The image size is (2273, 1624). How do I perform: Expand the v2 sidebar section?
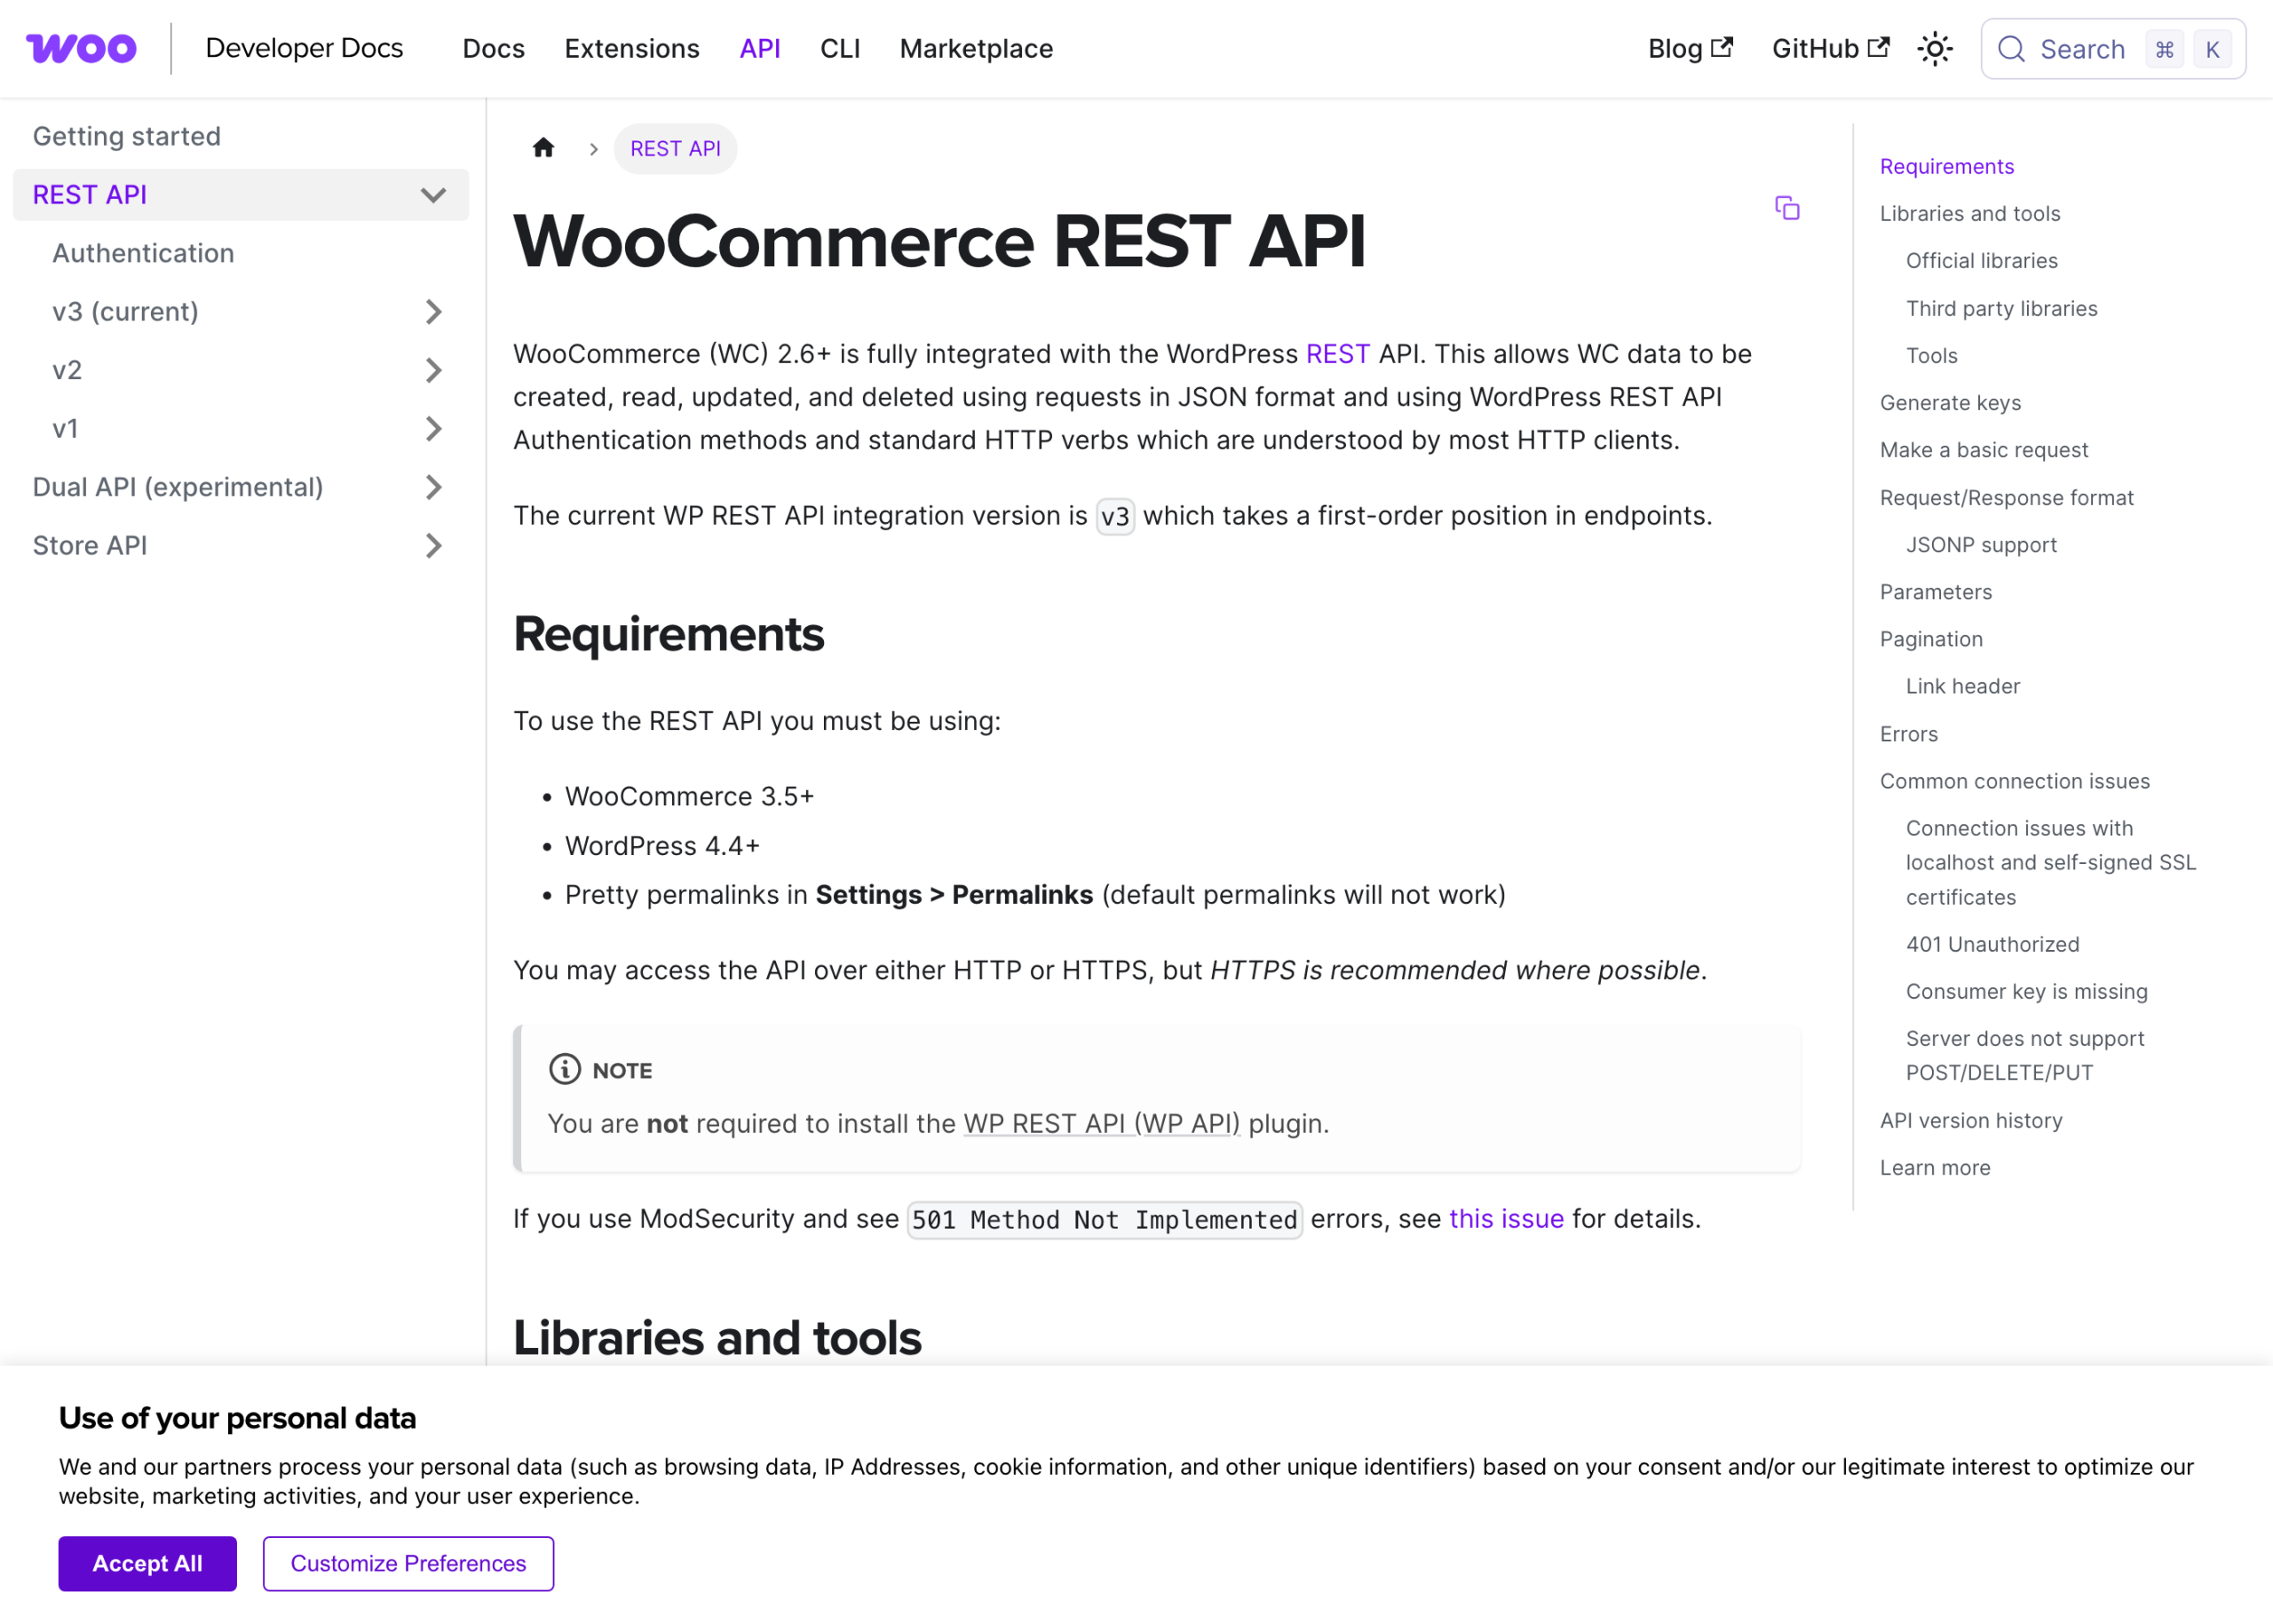point(433,370)
